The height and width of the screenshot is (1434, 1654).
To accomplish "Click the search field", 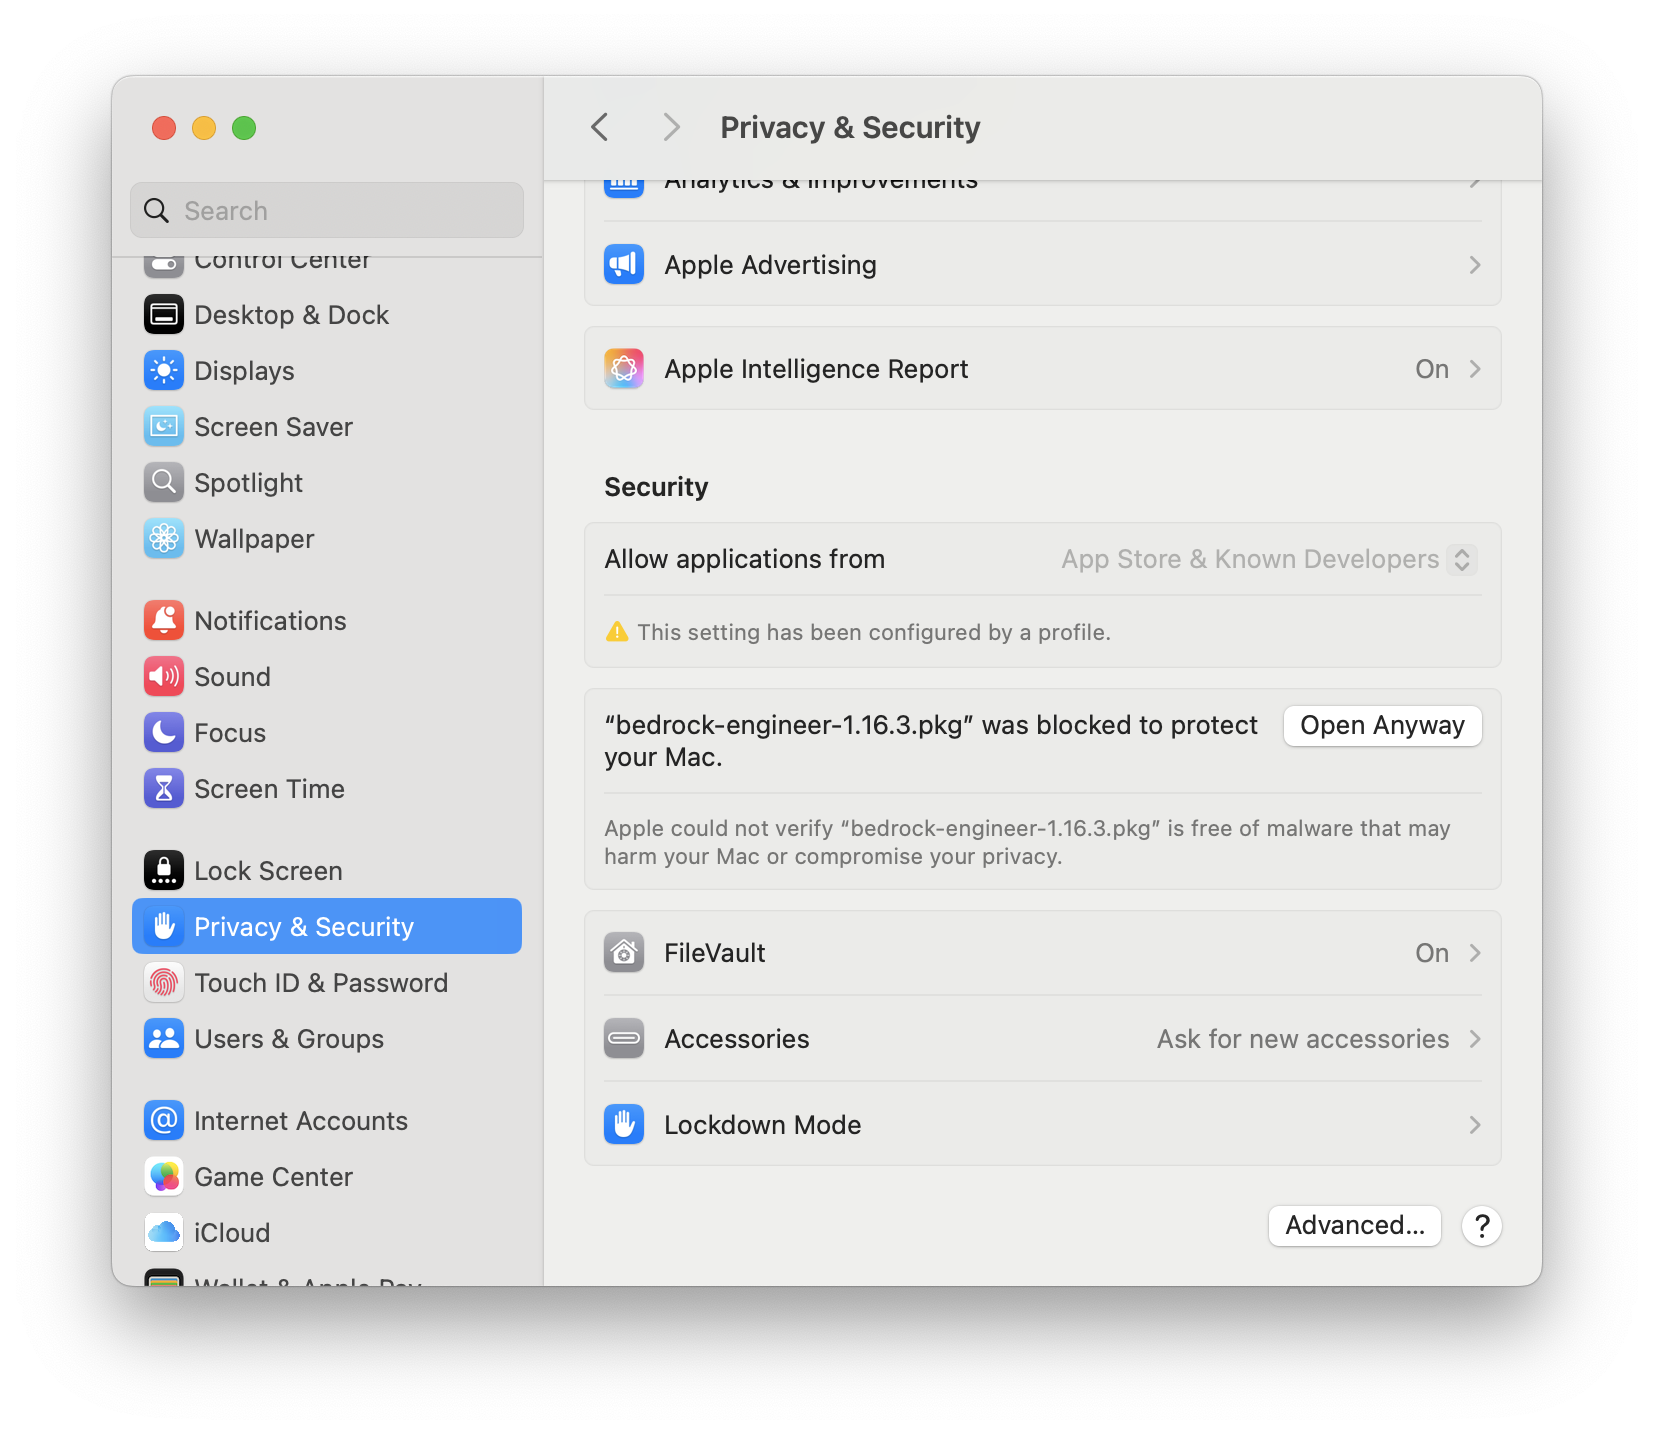I will (327, 210).
